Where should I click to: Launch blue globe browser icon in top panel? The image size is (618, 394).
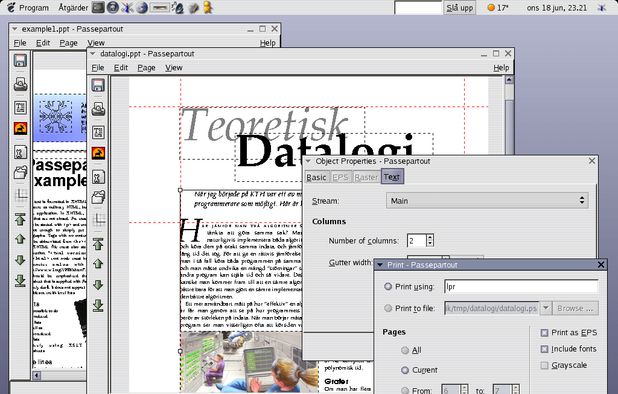(142, 7)
